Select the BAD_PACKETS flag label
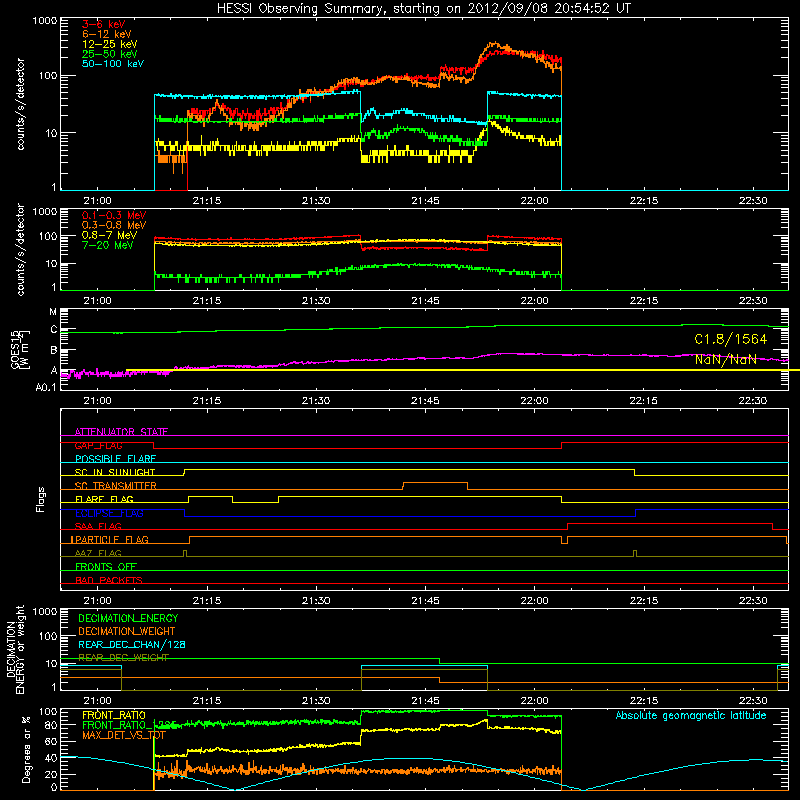 pyautogui.click(x=109, y=580)
